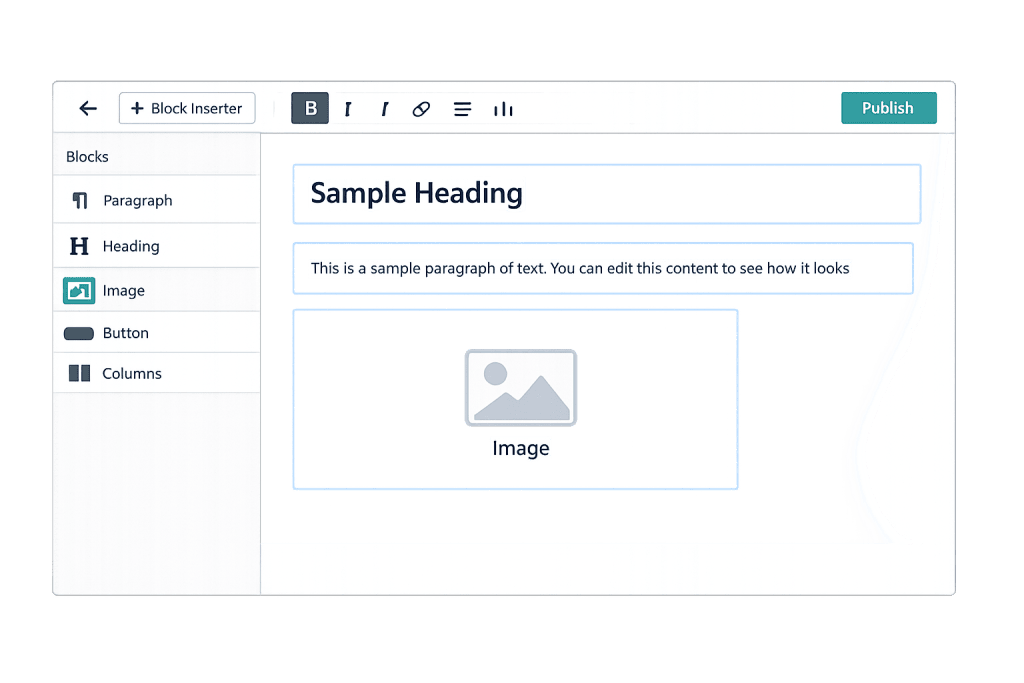The image size is (1024, 683).
Task: Toggle bold formatting
Action: point(310,108)
